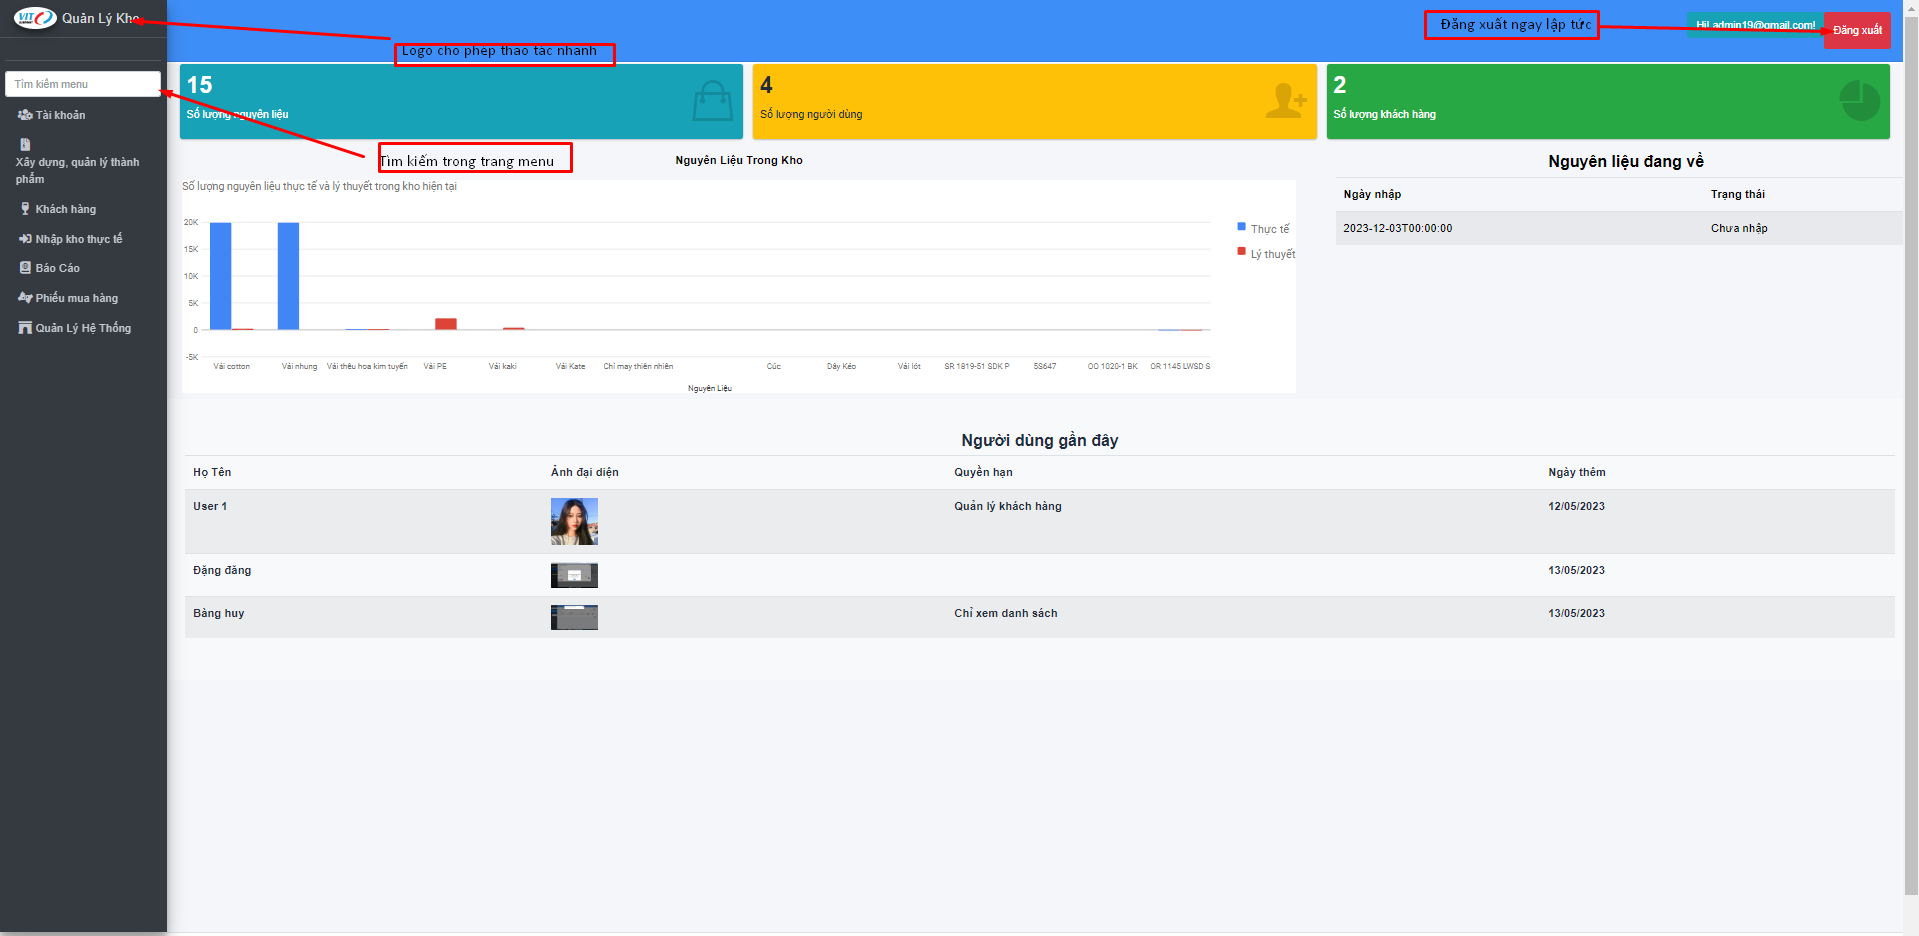Click the blue Thực tế legend swatch
This screenshot has height=936, width=1919.
1242,227
